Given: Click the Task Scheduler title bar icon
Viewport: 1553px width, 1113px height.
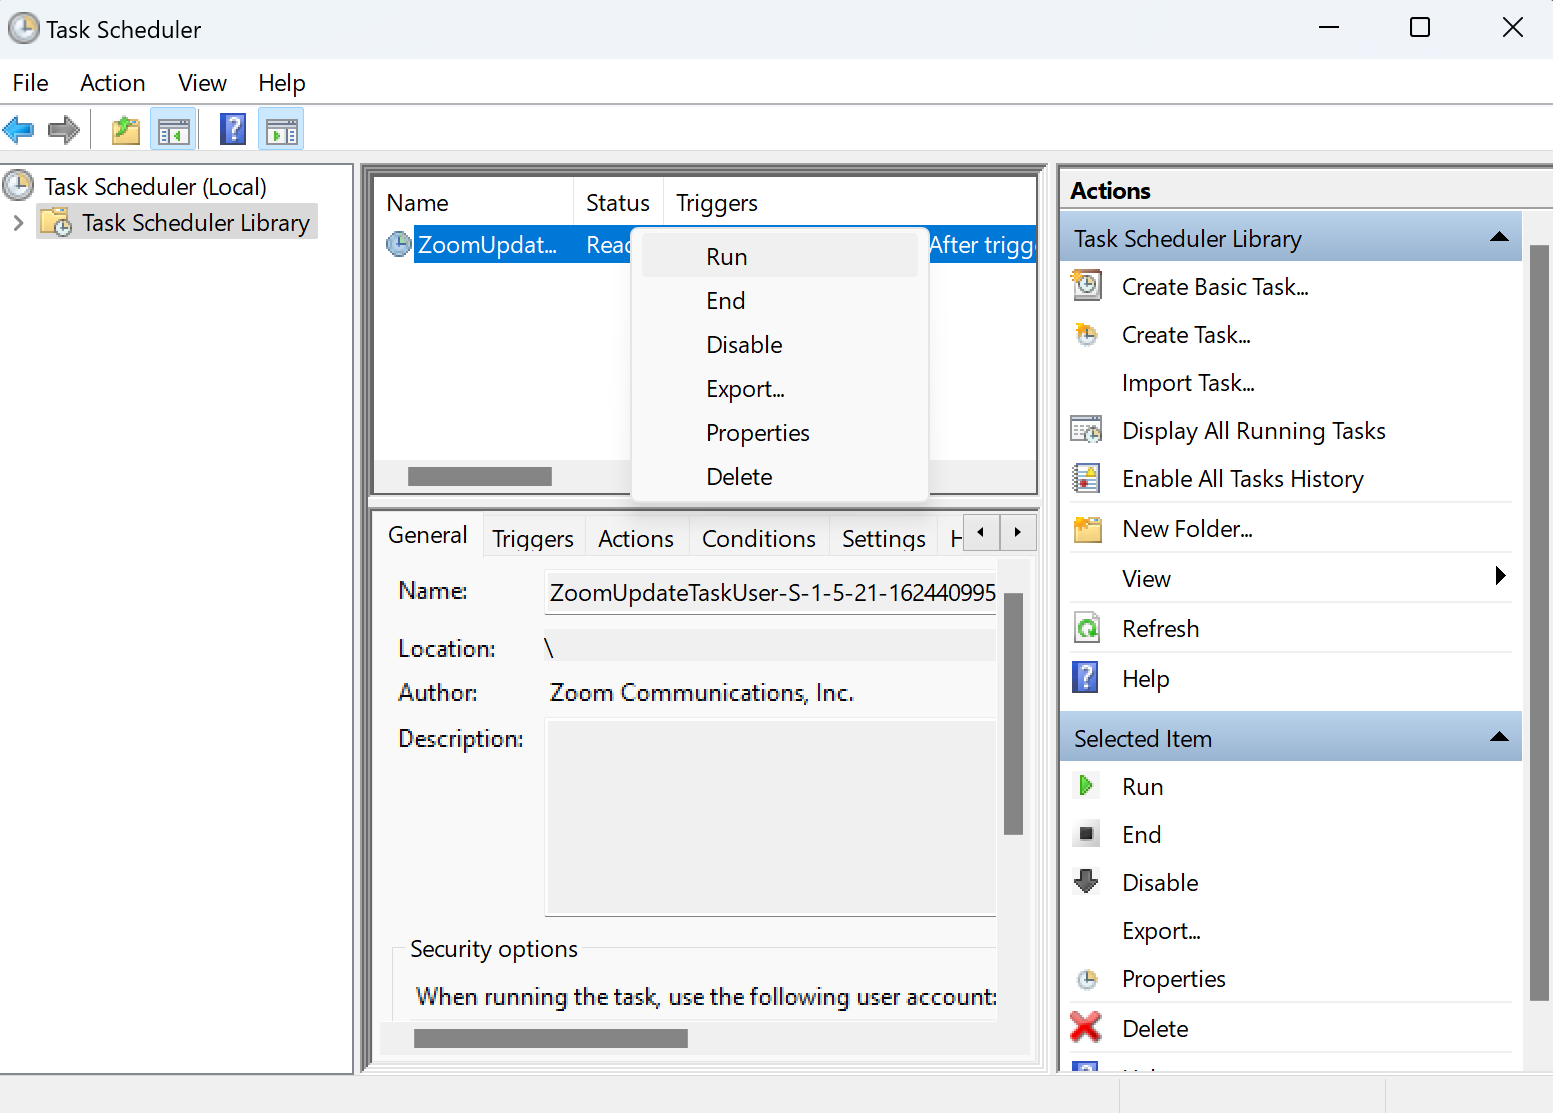Looking at the screenshot, I should click(x=23, y=28).
